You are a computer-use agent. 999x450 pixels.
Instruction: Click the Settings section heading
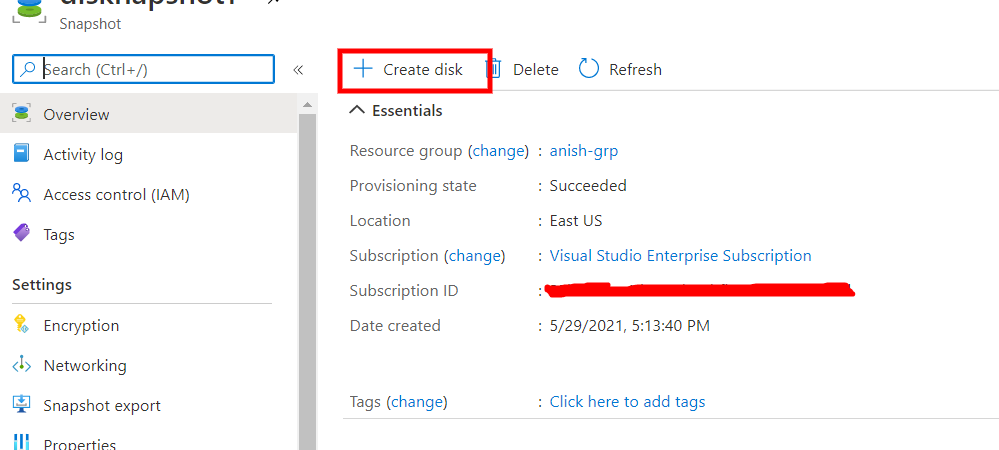tap(42, 284)
